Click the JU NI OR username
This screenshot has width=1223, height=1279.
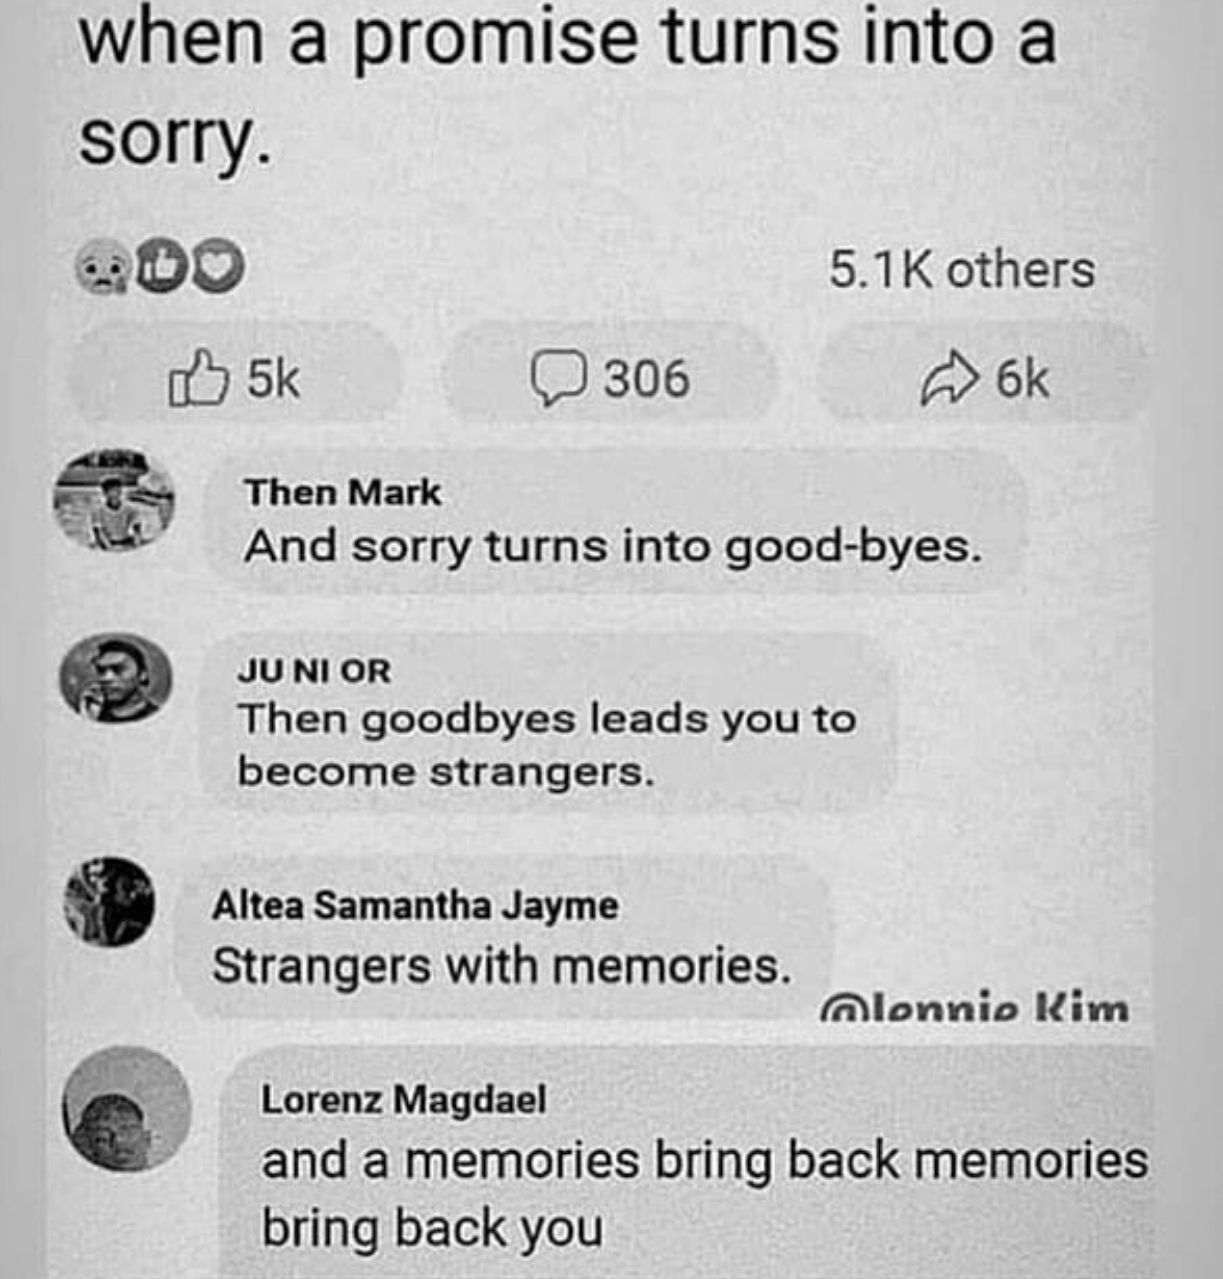pos(314,671)
